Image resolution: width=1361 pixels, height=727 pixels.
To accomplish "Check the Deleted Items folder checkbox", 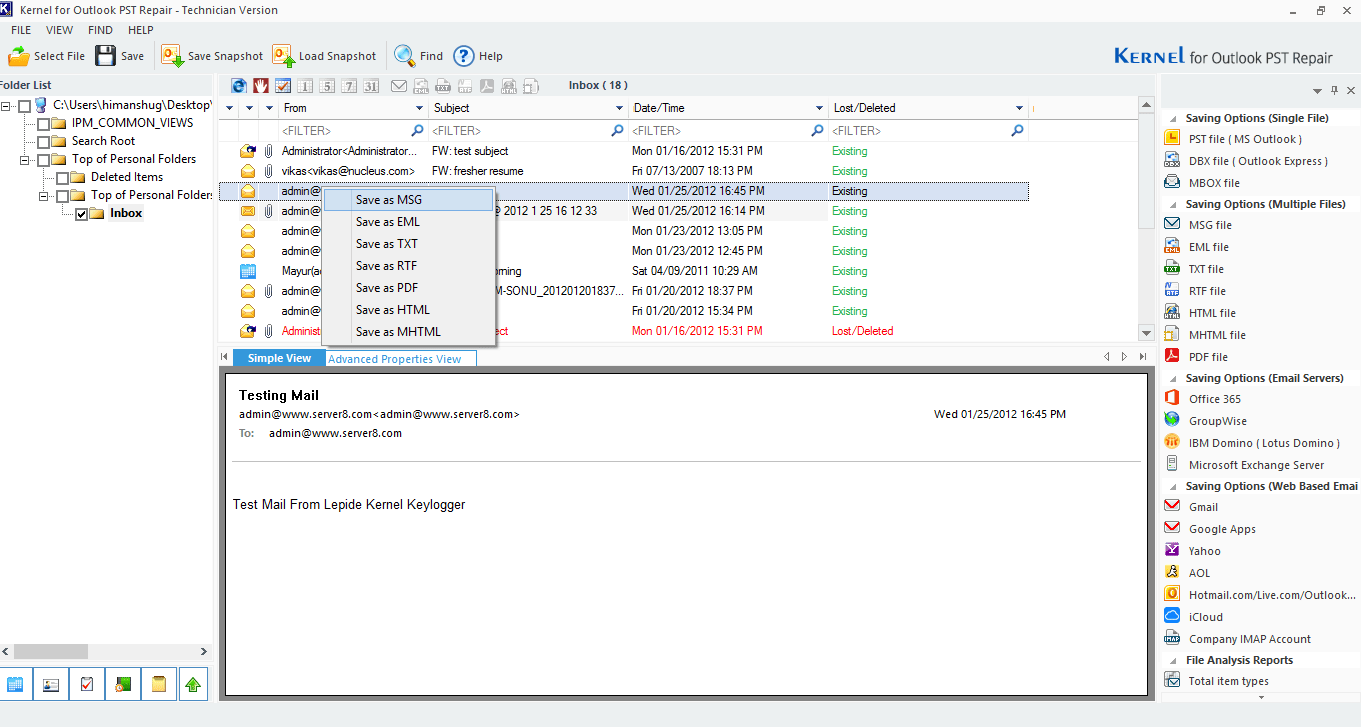I will 62,177.
